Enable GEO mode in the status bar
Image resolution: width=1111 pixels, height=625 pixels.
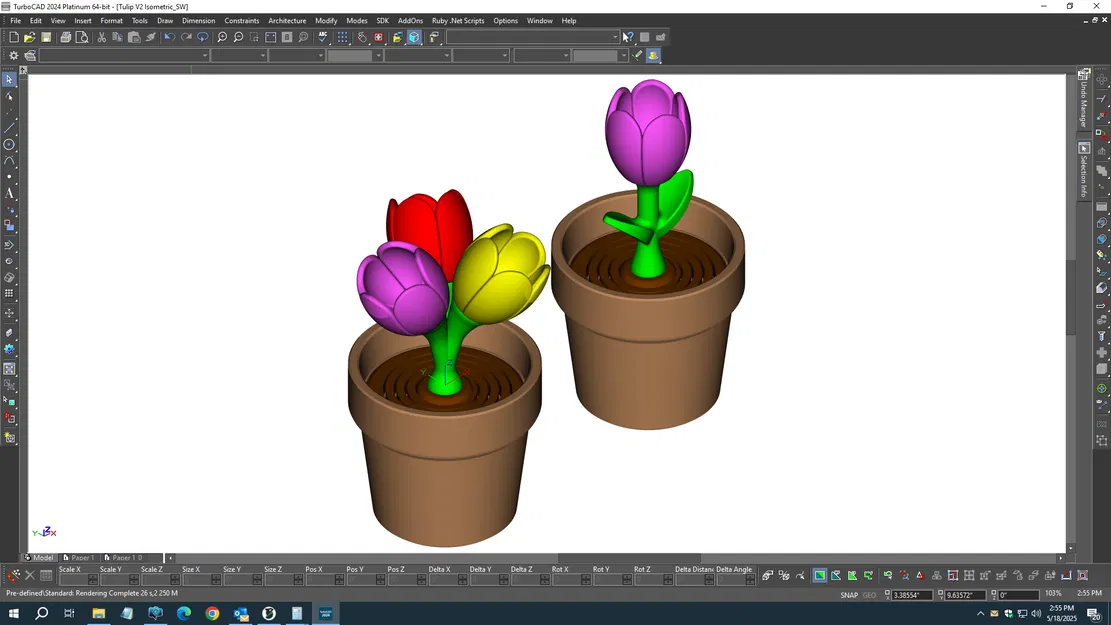click(x=869, y=594)
